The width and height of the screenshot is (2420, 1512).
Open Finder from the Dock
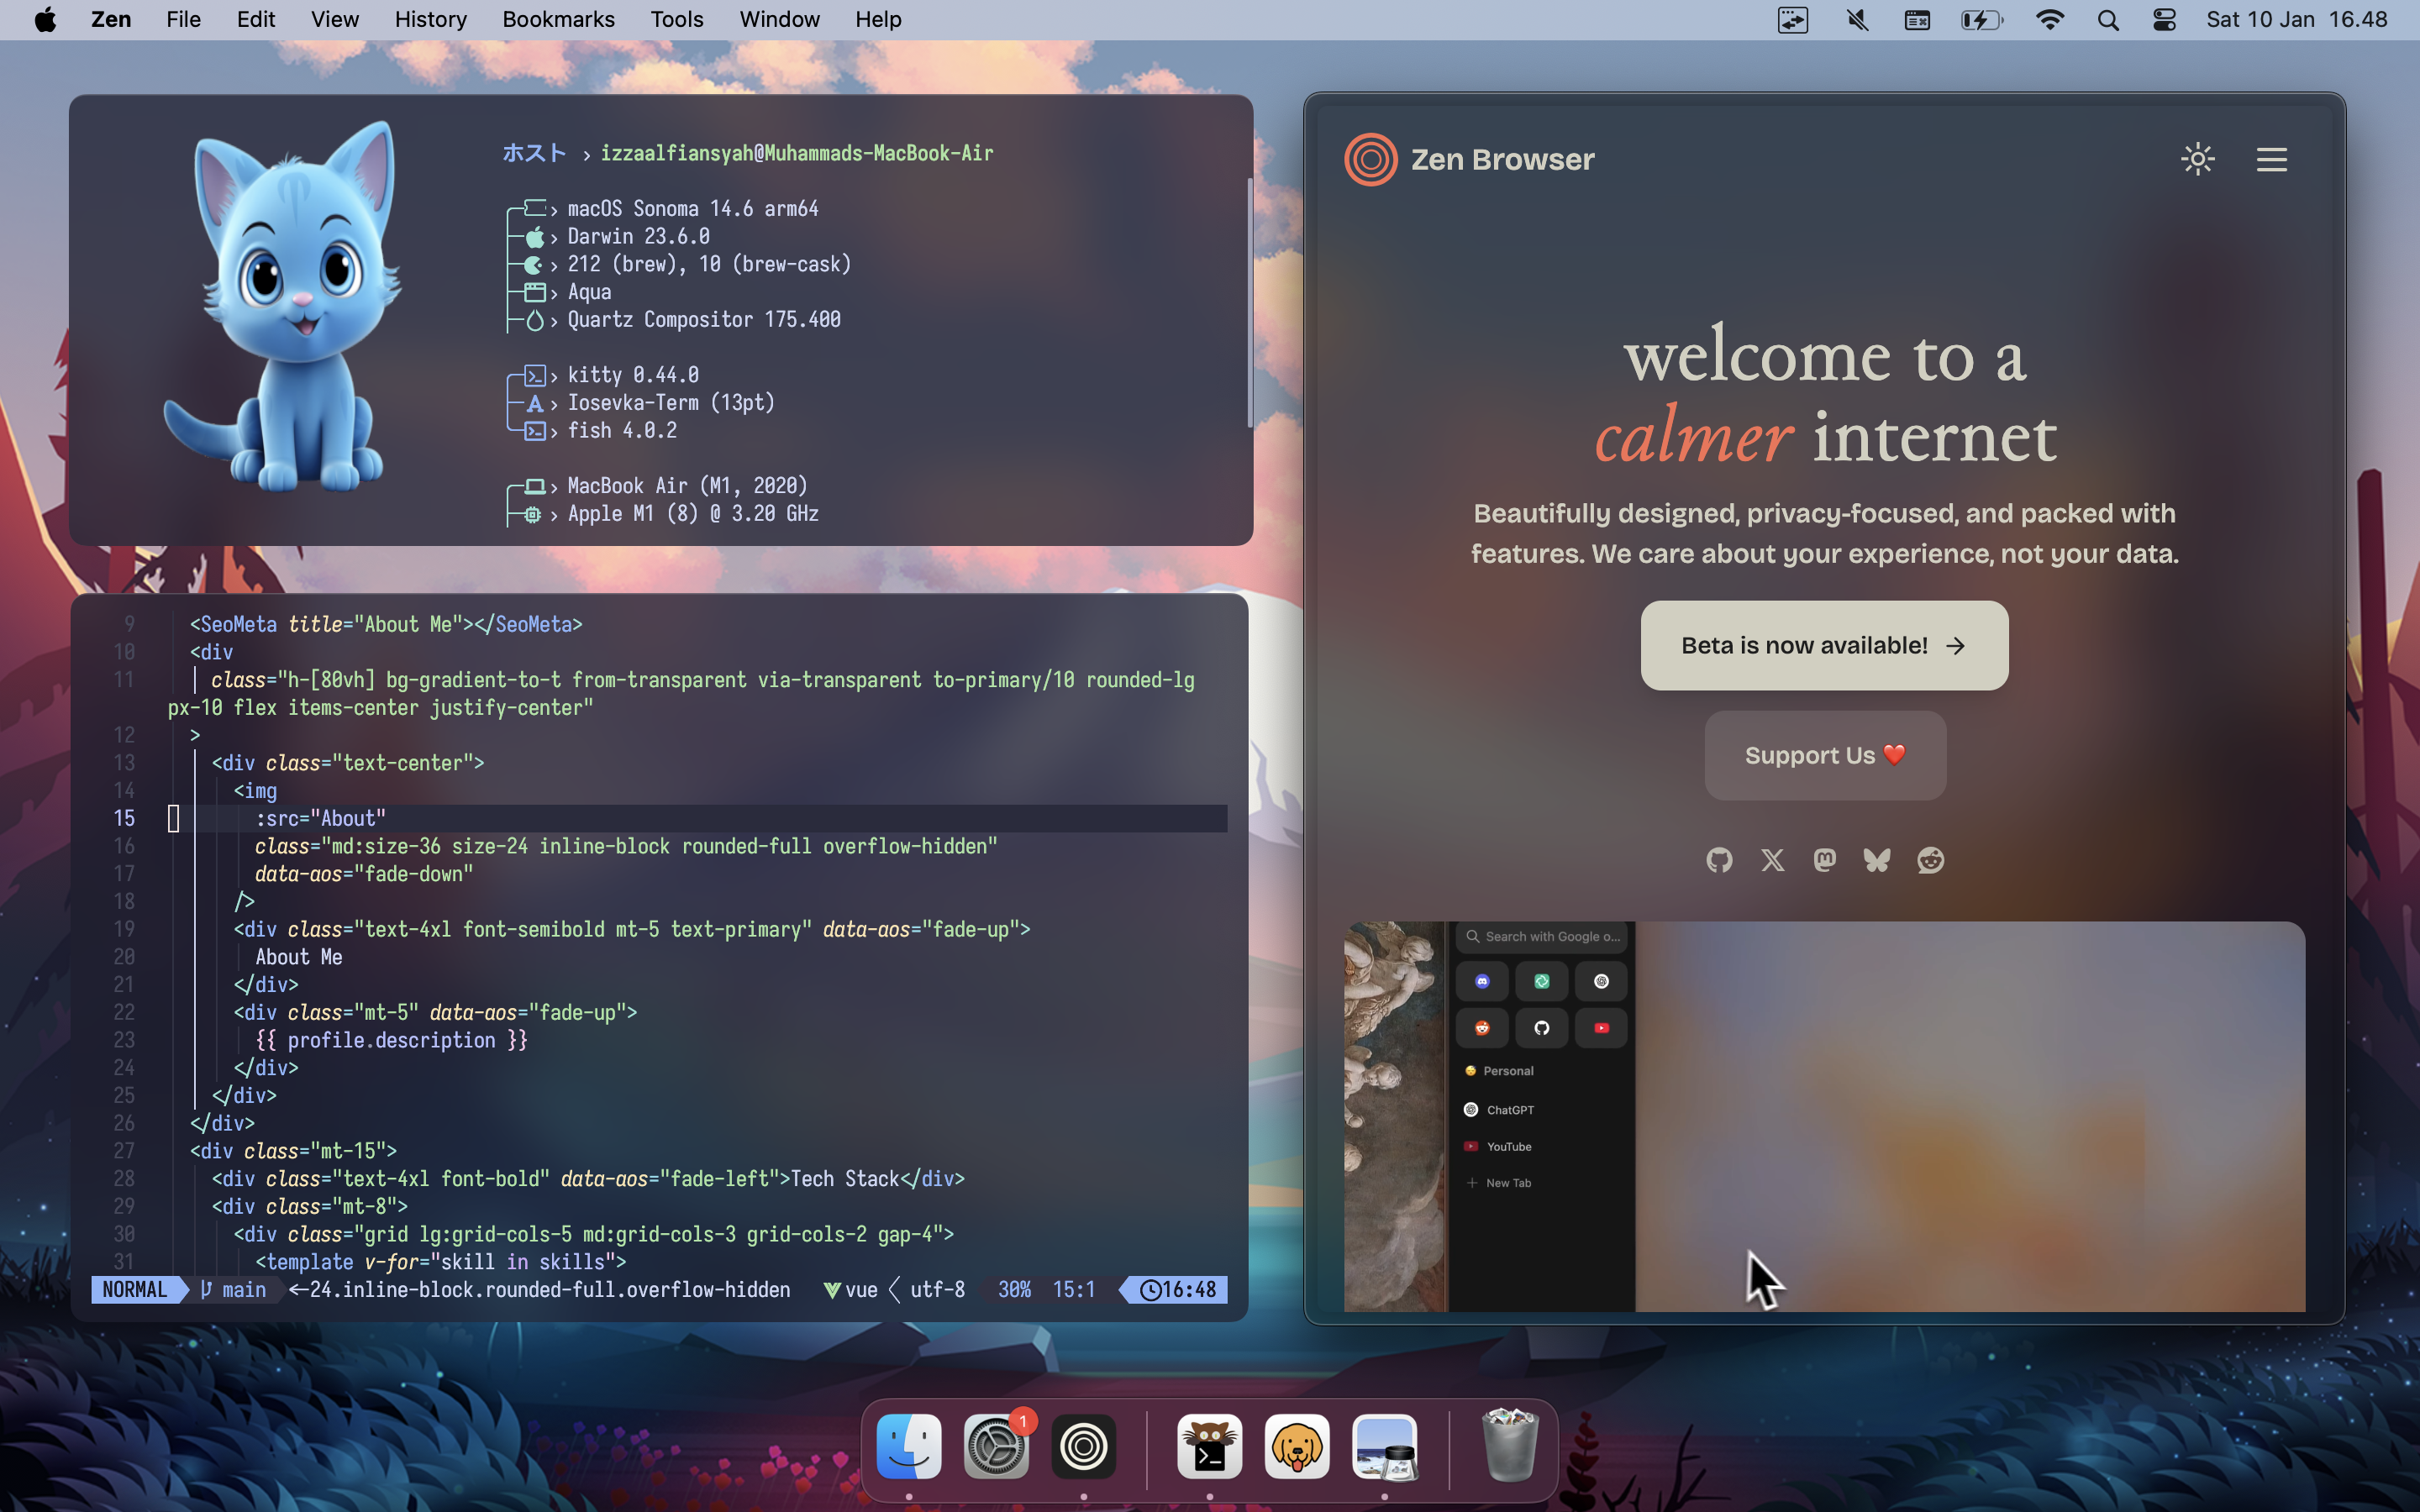pyautogui.click(x=908, y=1447)
